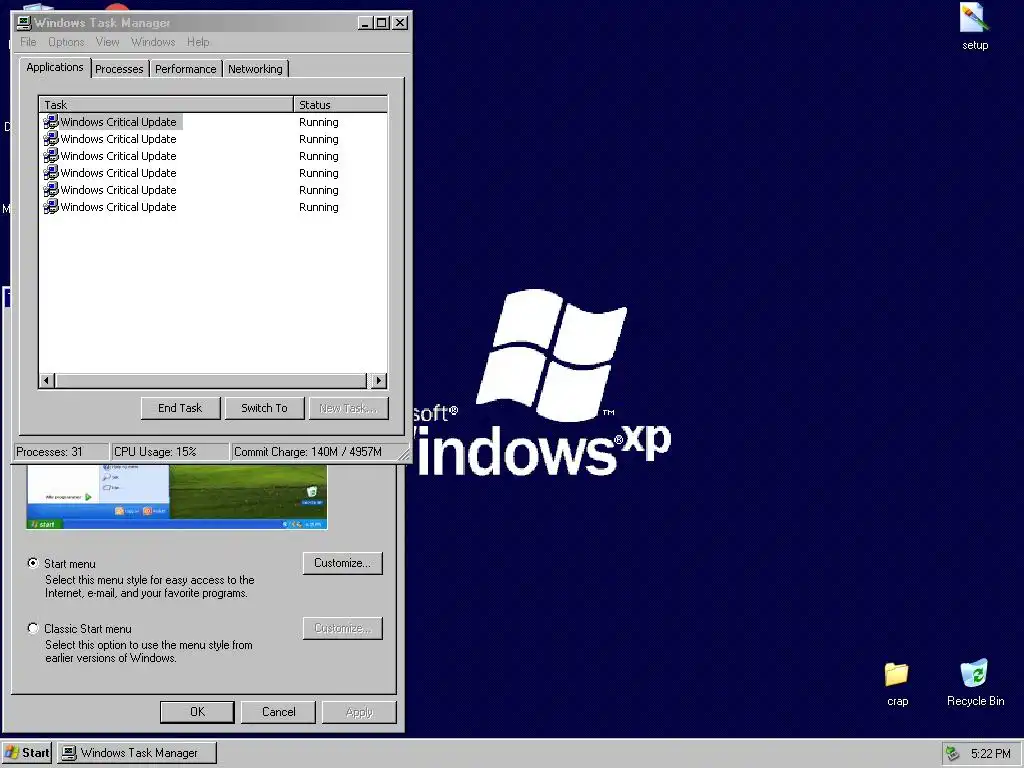Open the Start button on taskbar
The height and width of the screenshot is (768, 1024).
click(x=27, y=753)
